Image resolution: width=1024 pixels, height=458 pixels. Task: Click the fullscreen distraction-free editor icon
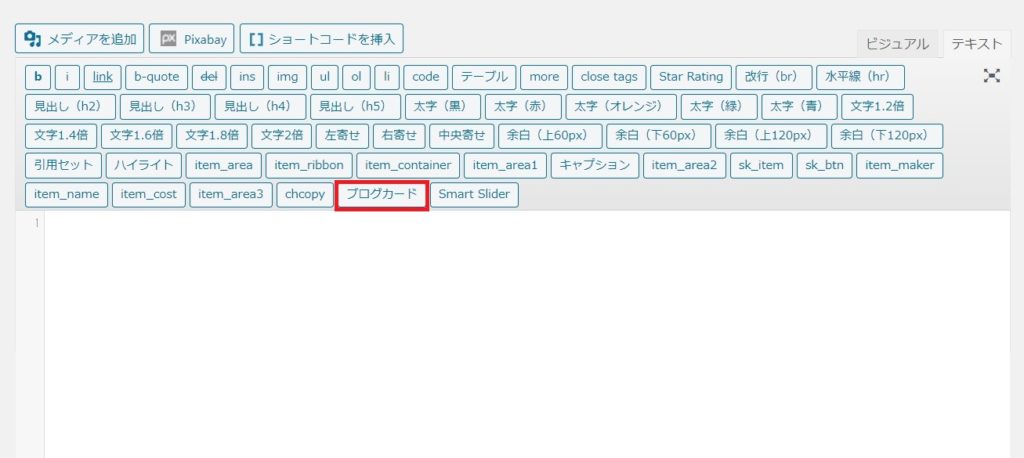tap(991, 76)
